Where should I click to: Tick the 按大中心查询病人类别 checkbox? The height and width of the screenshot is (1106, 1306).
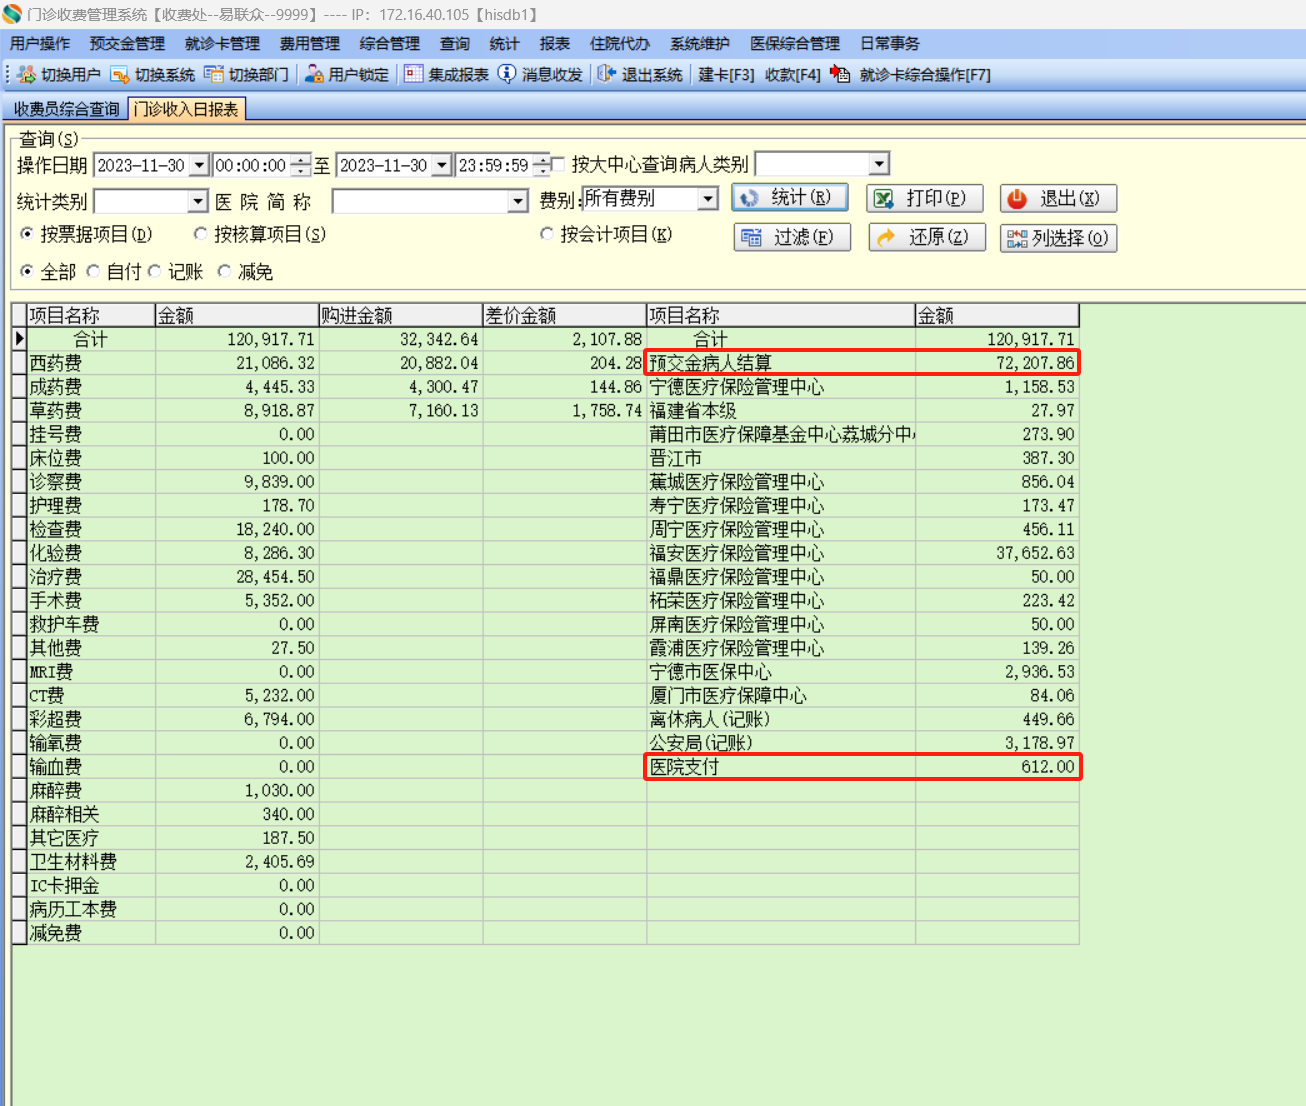[x=558, y=164]
